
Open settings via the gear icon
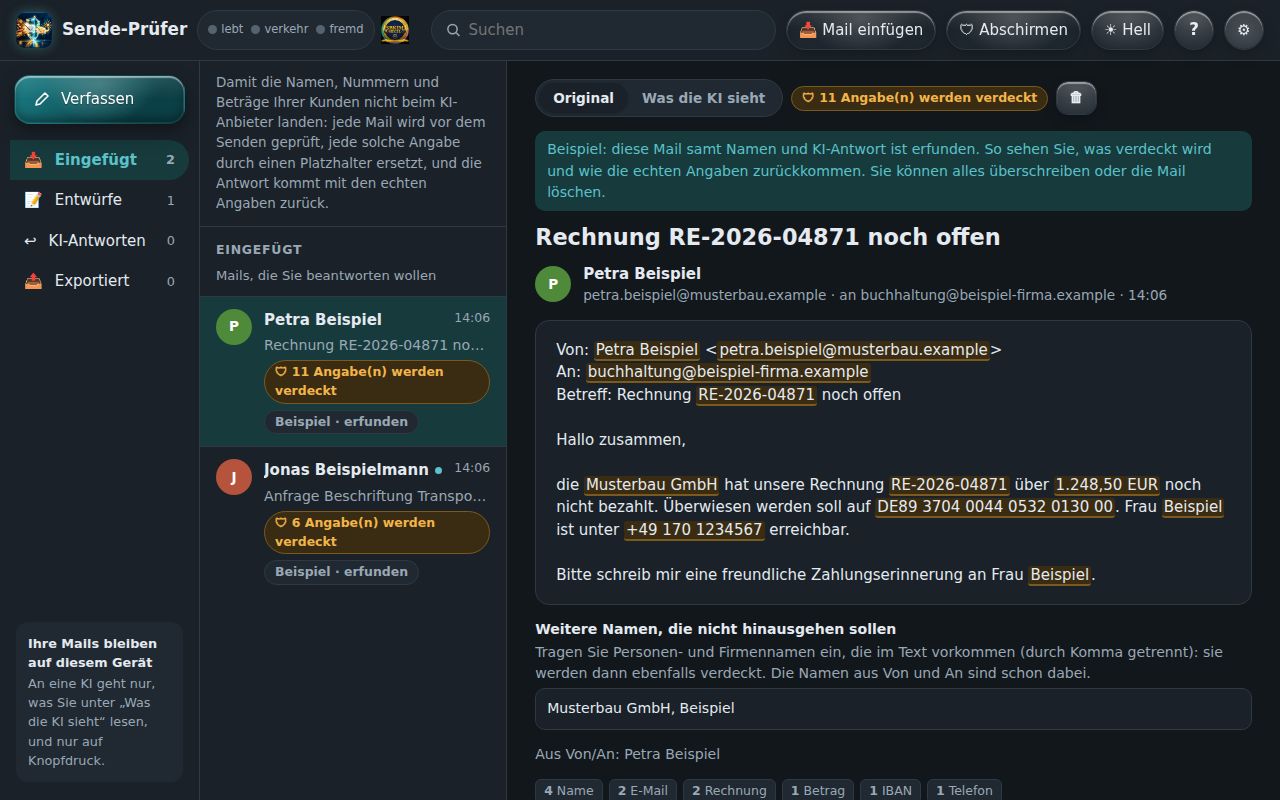coord(1244,30)
